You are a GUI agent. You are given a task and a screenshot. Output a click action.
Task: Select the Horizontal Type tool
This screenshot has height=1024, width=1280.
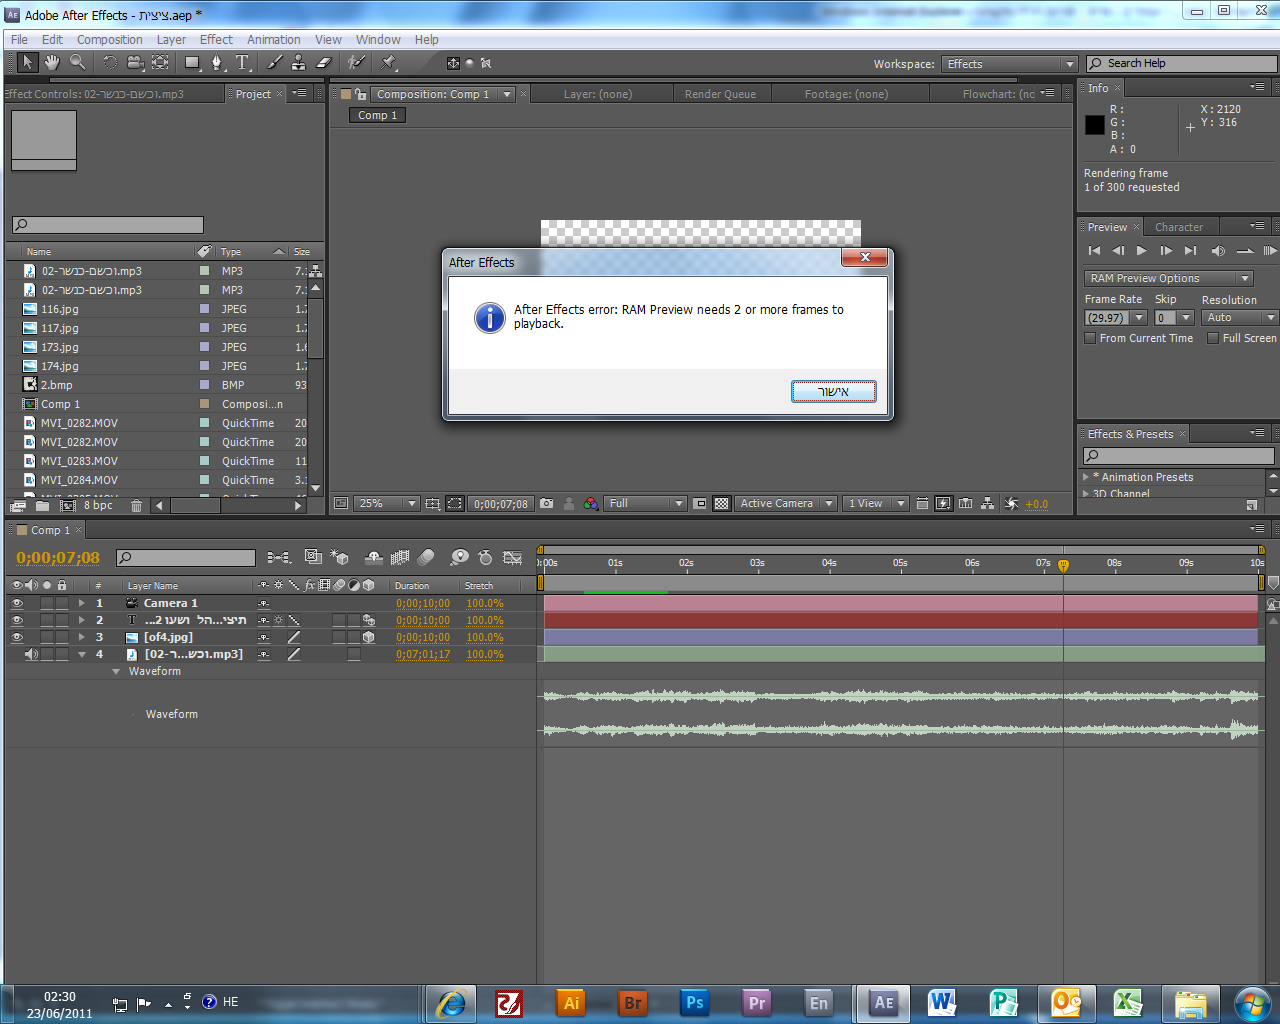[242, 63]
